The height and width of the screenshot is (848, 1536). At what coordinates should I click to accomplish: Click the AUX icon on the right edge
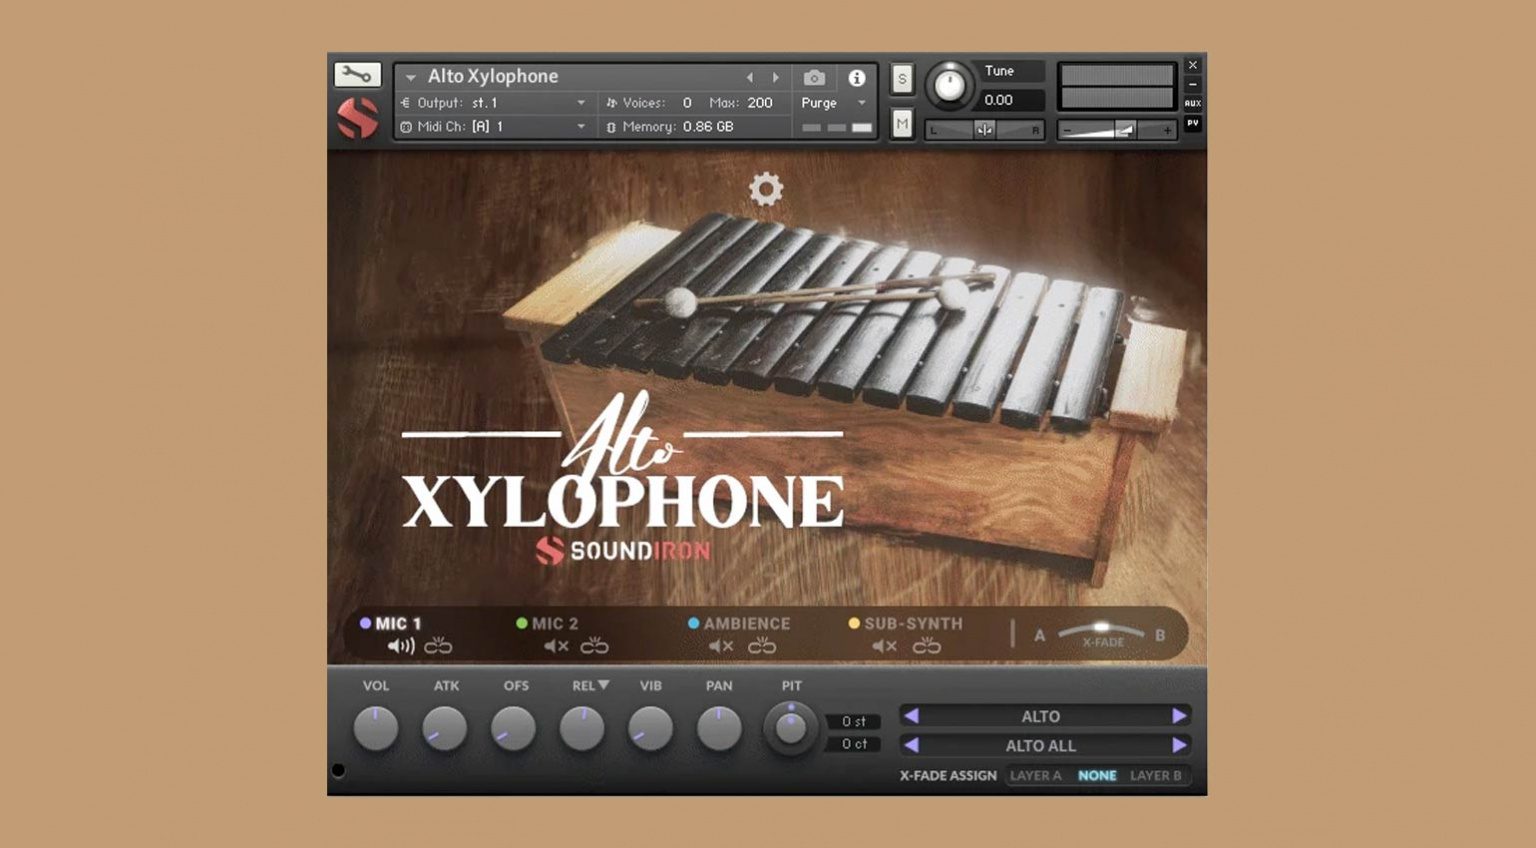pos(1192,103)
